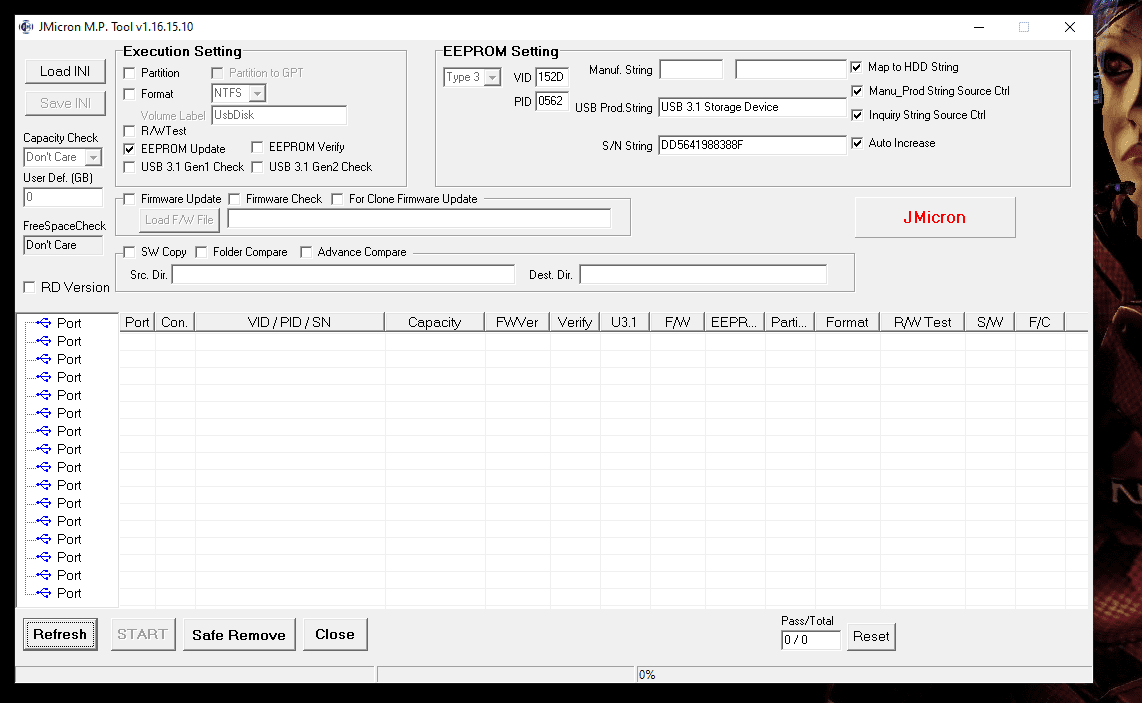Click the U3.1 column header
The height and width of the screenshot is (703, 1142).
(x=624, y=322)
